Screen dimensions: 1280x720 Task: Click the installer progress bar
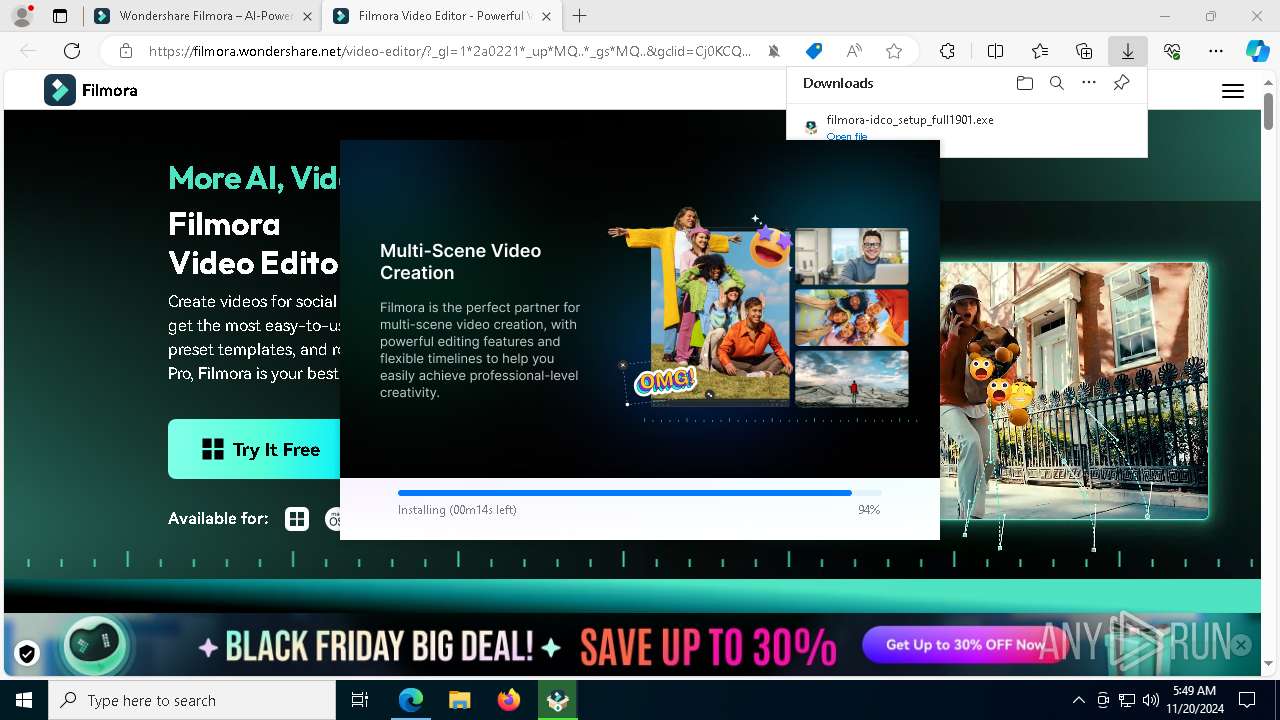tap(640, 493)
